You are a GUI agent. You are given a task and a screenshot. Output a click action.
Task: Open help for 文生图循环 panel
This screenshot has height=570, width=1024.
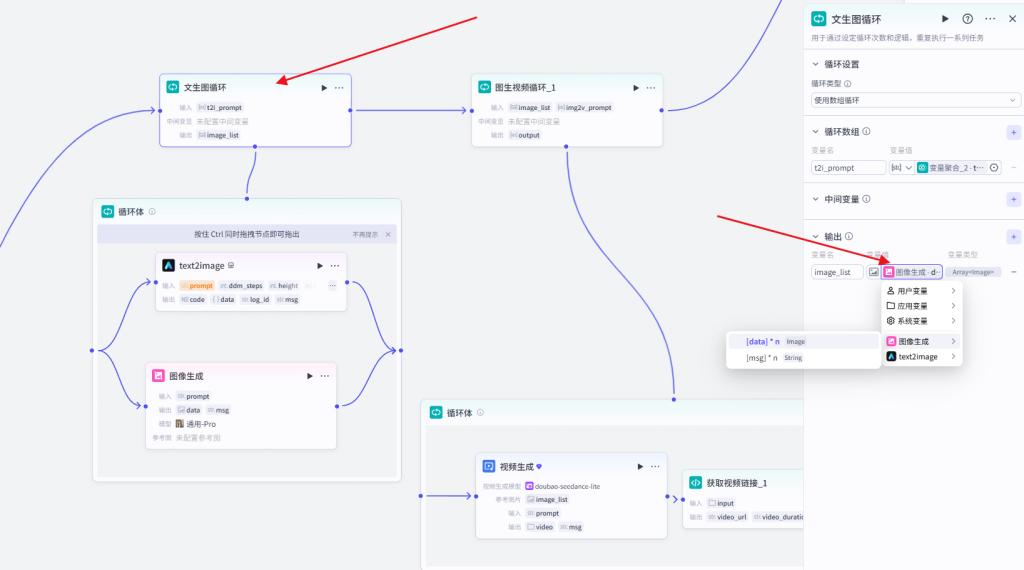(x=968, y=19)
